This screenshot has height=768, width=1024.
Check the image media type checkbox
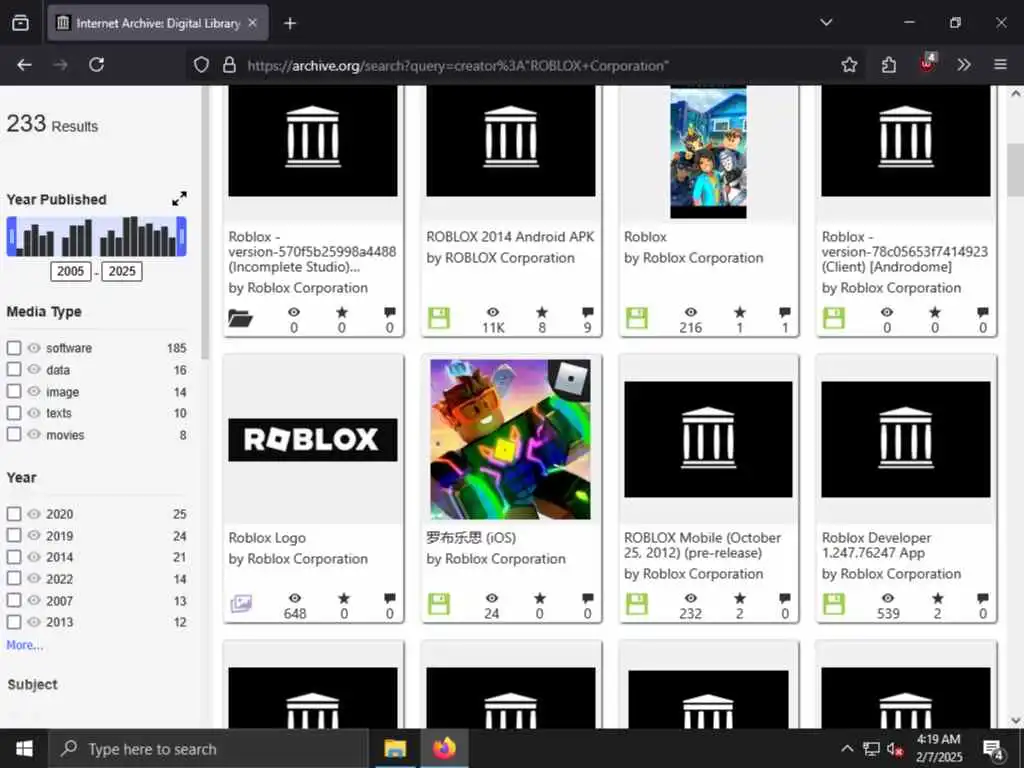coord(14,391)
